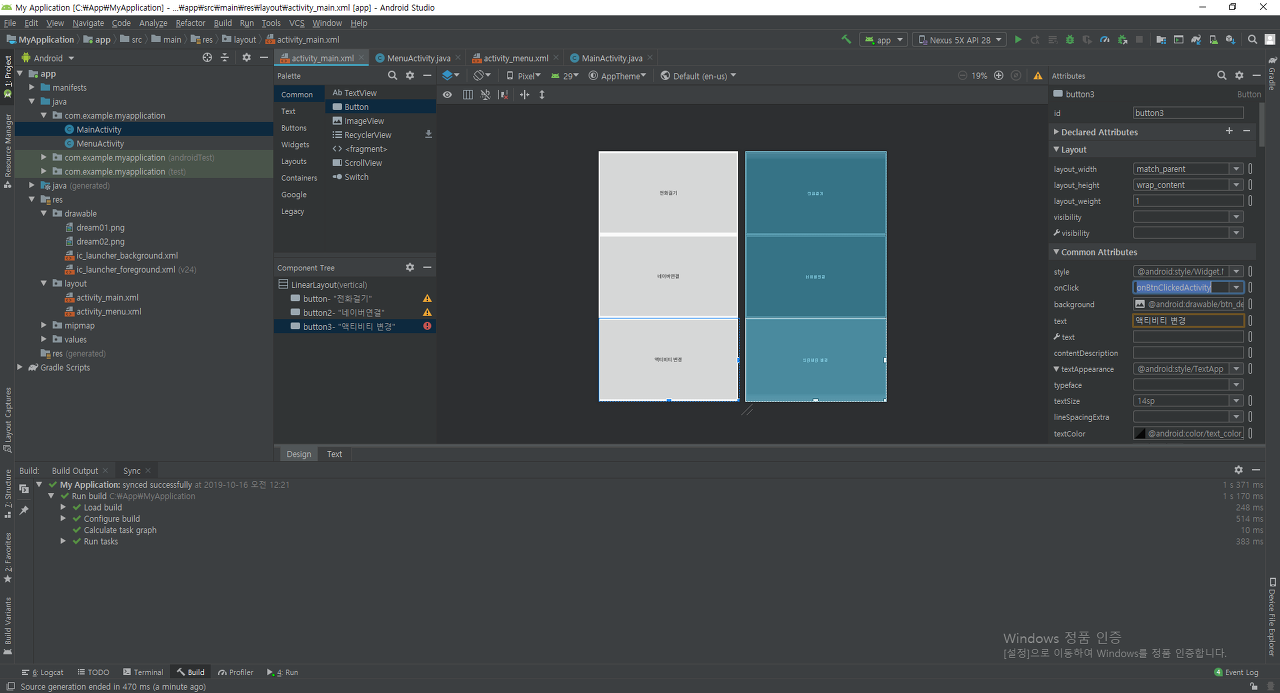Click the text attribute field with 액티비티 변경
Viewport: 1280px width, 693px height.
pyautogui.click(x=1188, y=321)
